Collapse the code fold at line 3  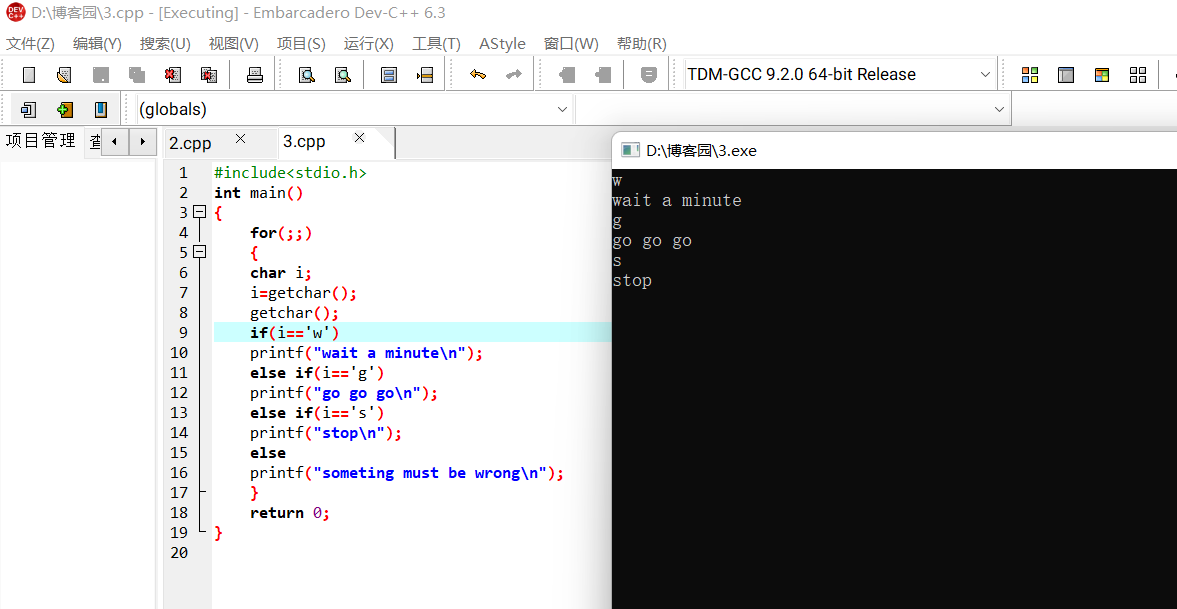pos(199,213)
